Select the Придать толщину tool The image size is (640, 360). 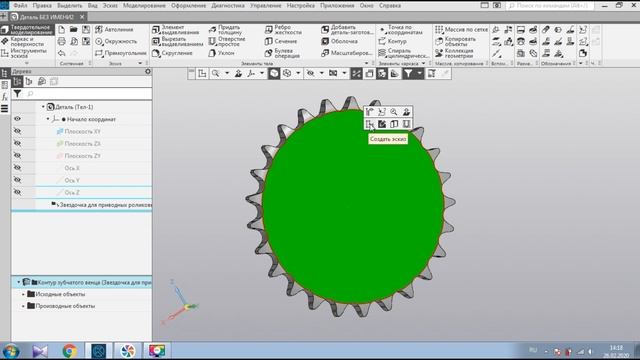point(225,29)
